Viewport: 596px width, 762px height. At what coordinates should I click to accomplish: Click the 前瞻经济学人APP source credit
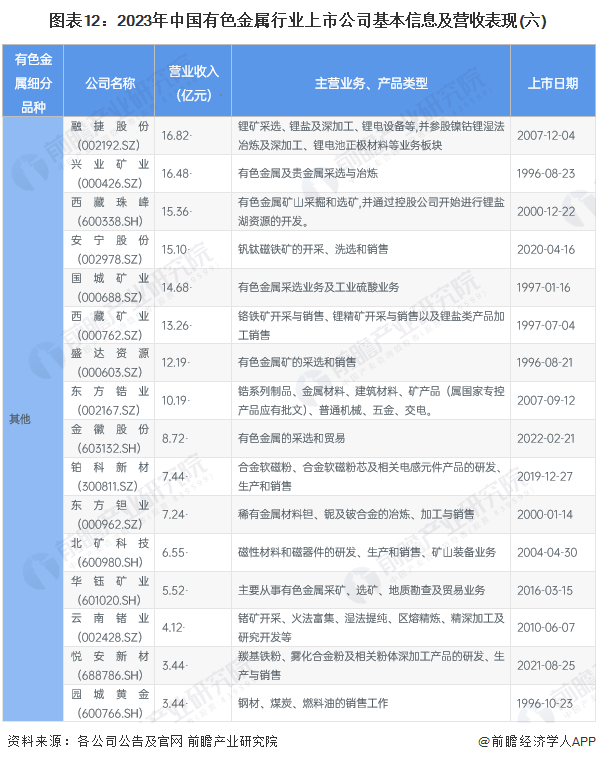point(537,742)
